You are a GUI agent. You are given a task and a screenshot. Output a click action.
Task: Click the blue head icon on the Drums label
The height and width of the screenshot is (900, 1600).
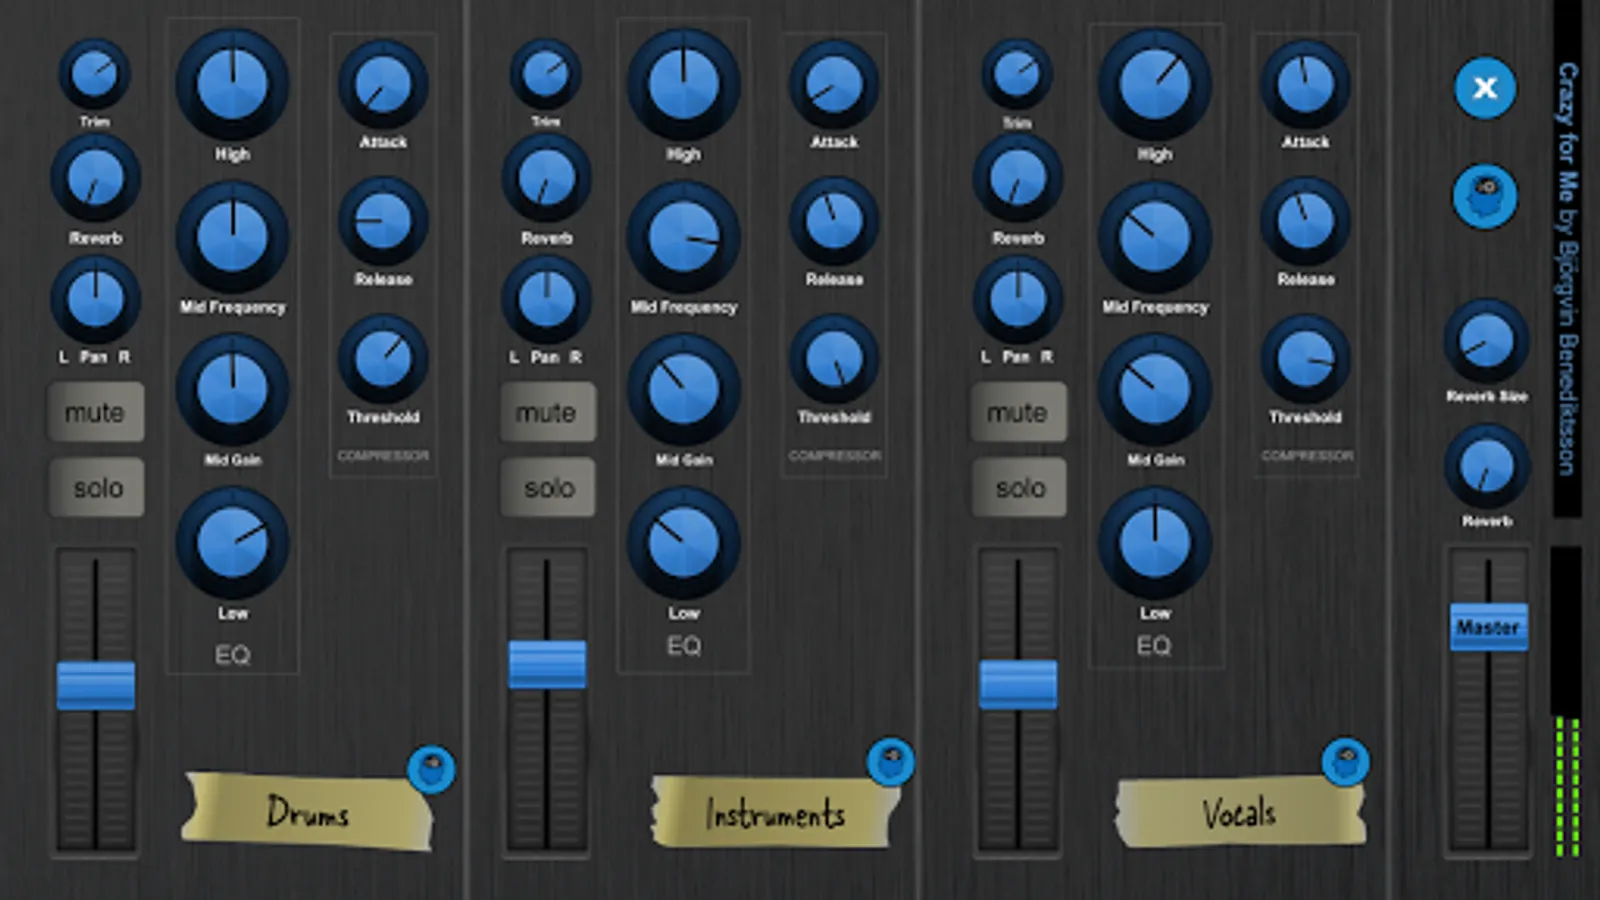(x=431, y=769)
